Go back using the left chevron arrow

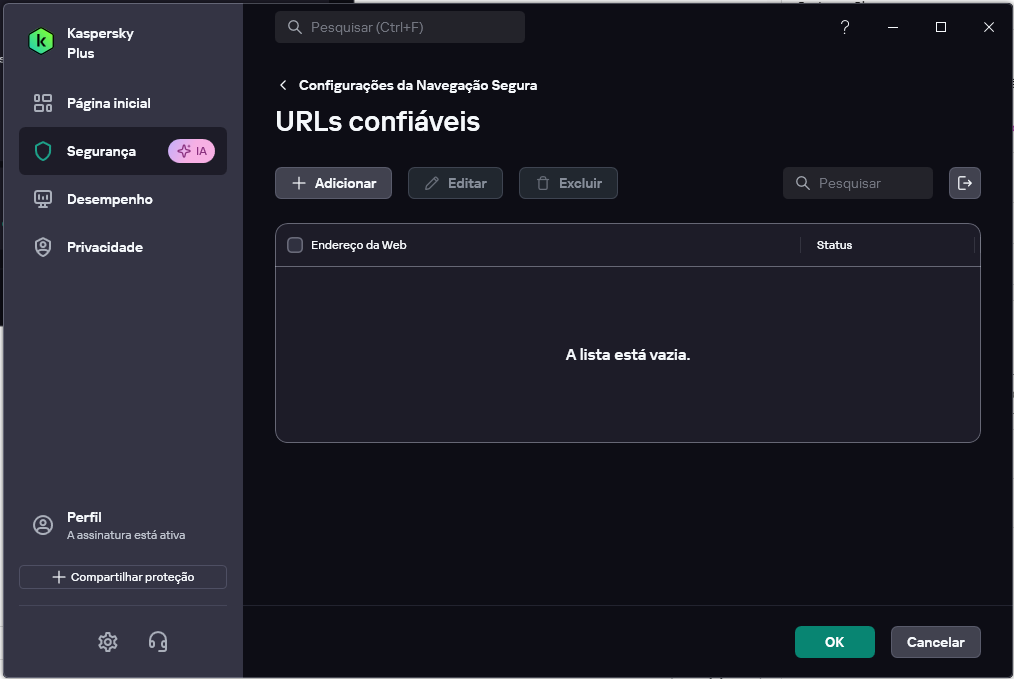pos(284,86)
